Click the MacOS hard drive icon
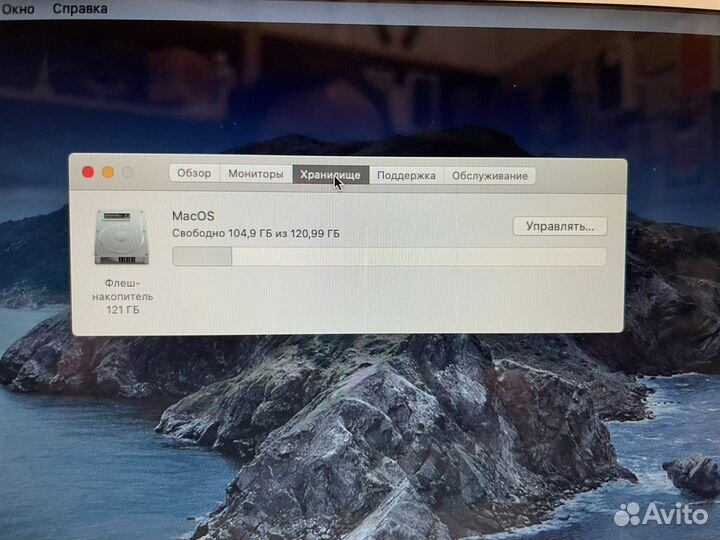The image size is (720, 540). pos(122,237)
